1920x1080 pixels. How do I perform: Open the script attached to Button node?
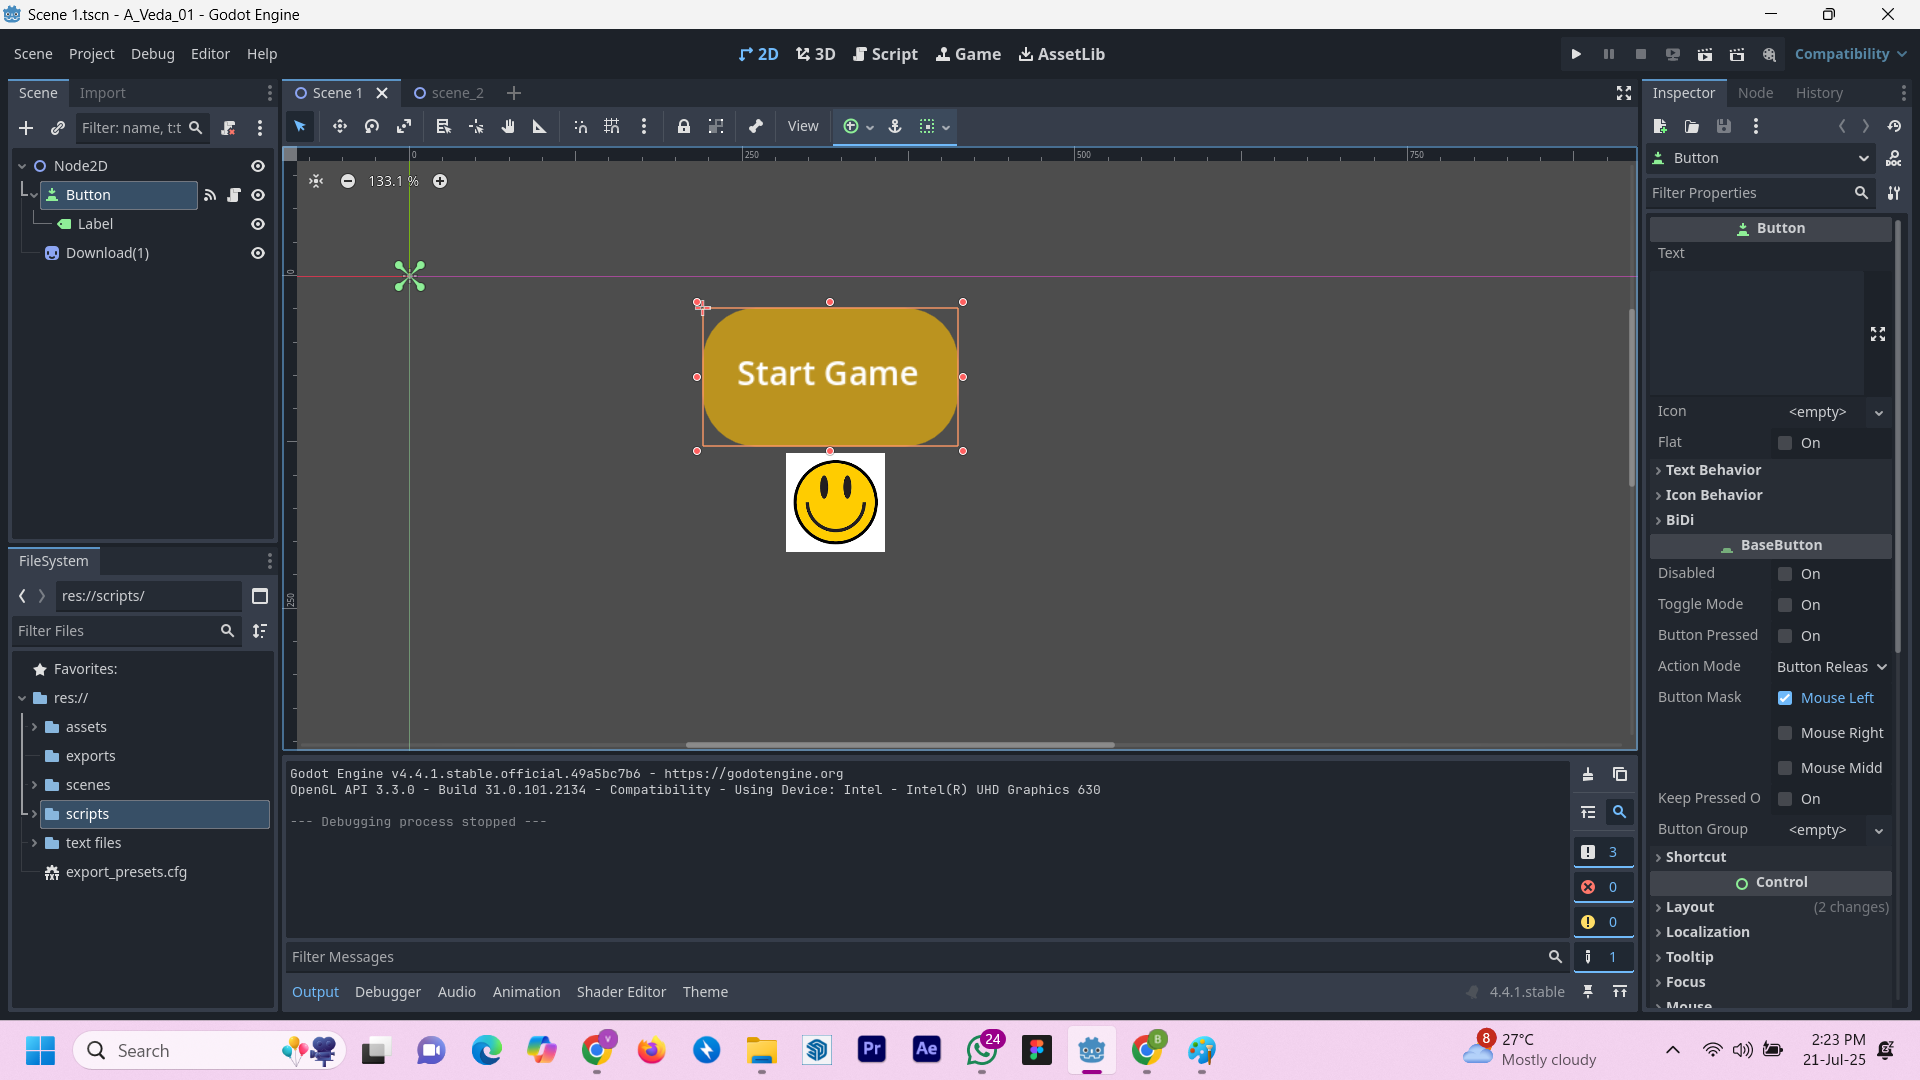[234, 195]
